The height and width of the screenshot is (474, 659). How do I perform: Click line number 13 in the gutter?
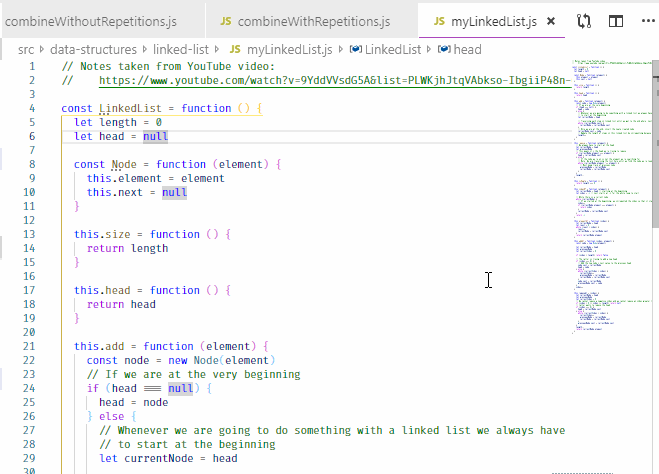29,234
